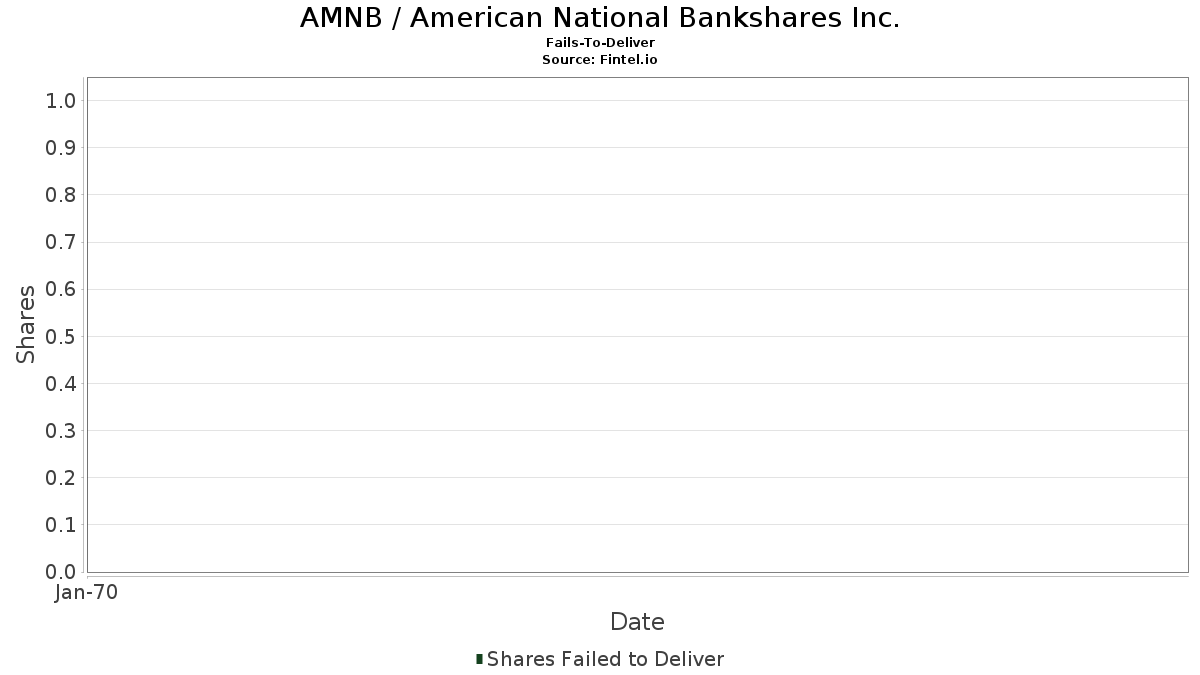Click the Jan-70 x-axis tick label

click(86, 593)
